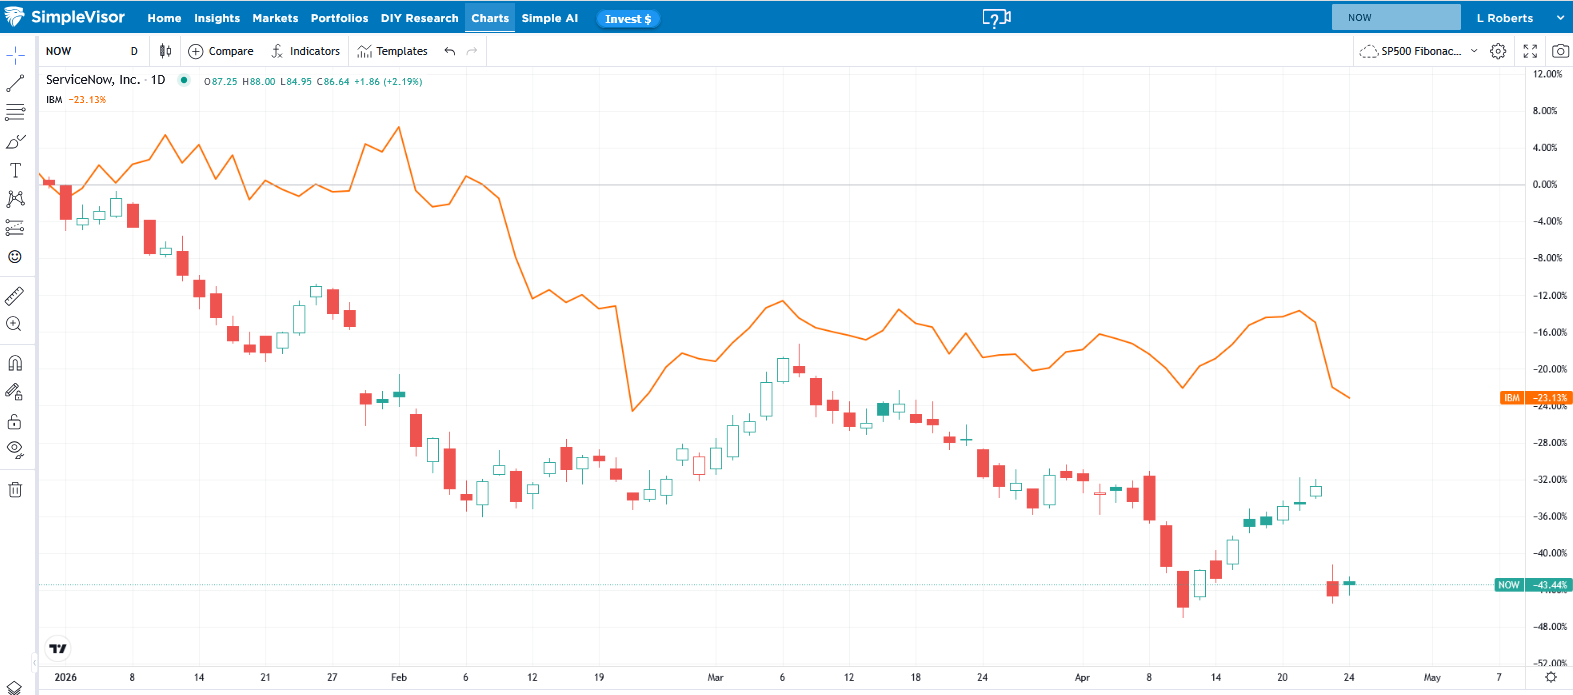Viewport: 1573px width, 695px height.
Task: Click the zoom in magnifier tool
Action: click(15, 324)
